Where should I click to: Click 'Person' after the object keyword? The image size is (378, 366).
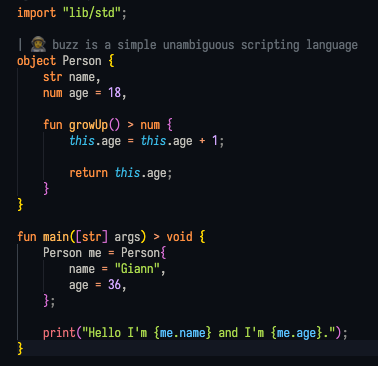click(x=82, y=61)
